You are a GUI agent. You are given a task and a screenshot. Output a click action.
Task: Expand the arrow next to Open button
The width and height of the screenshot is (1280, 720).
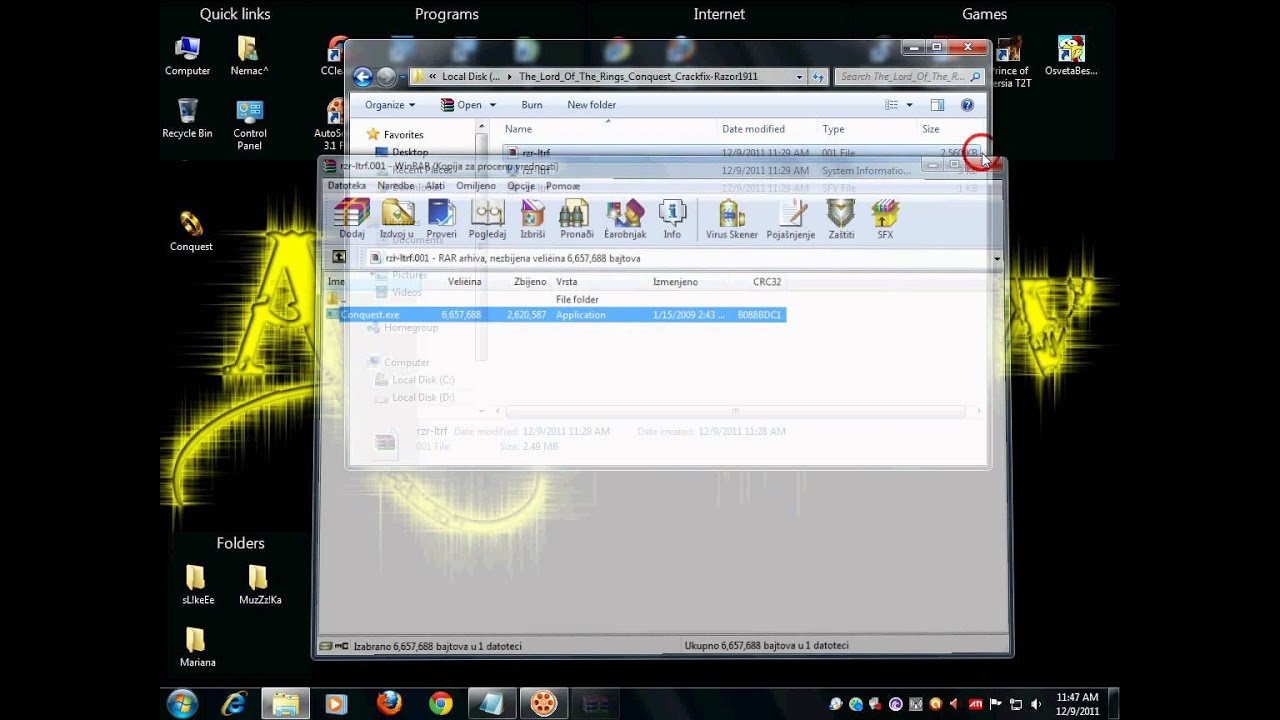[x=492, y=105]
